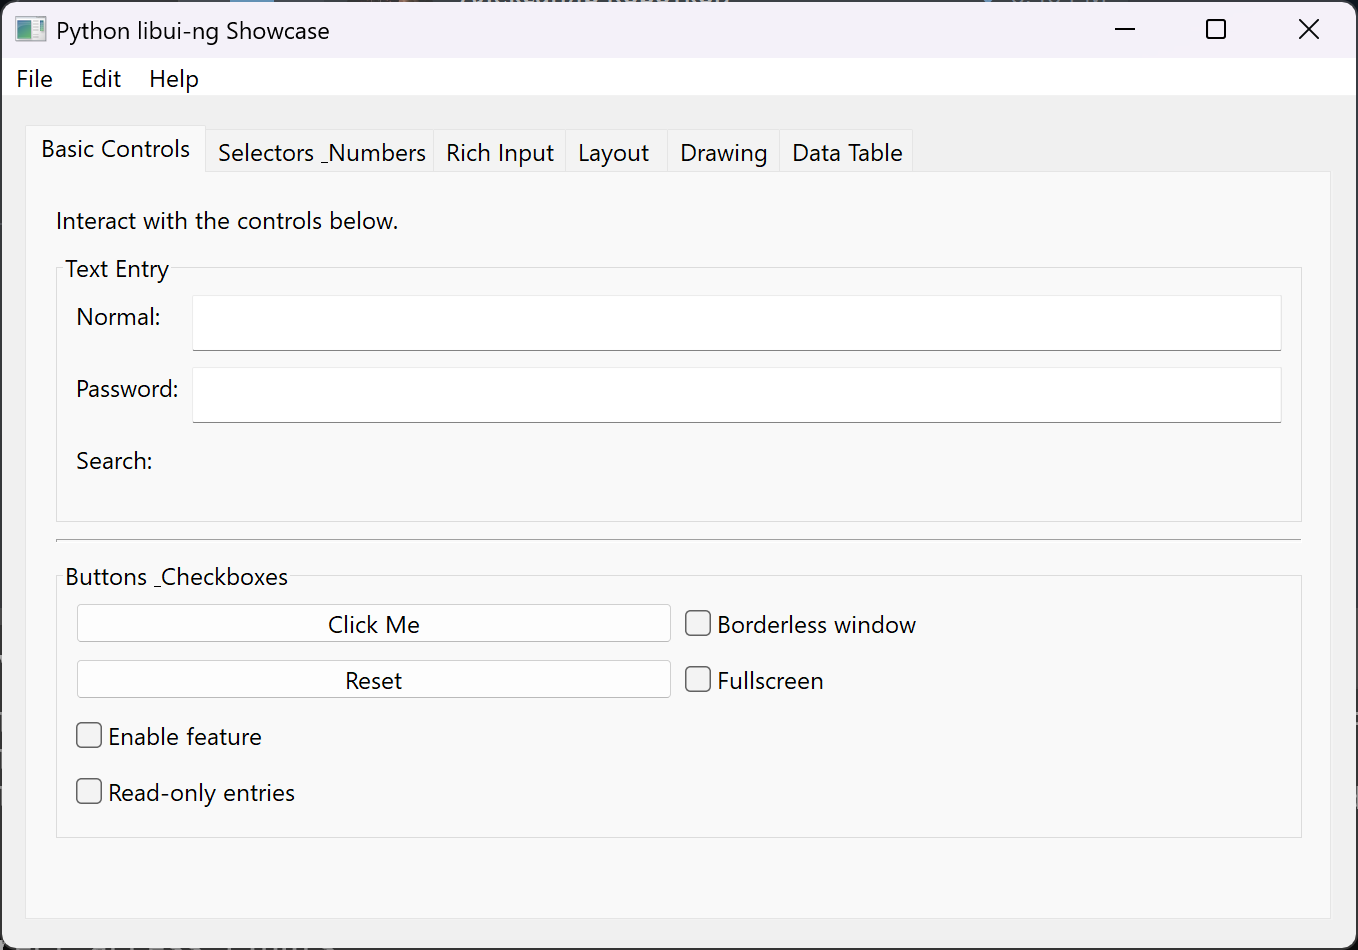Click the app icon in the title bar

click(30, 30)
